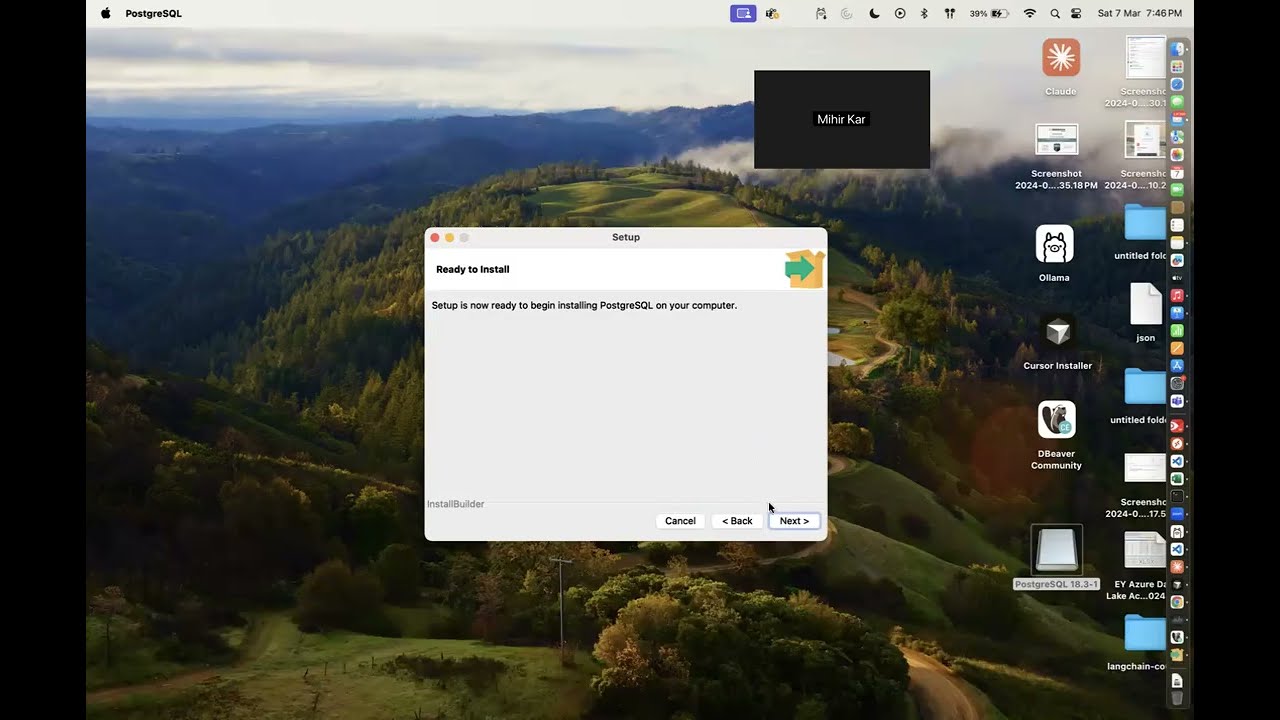This screenshot has height=720, width=1280.
Task: Select Screenshot ending 35.18 PM thumbnail
Action: pos(1056,140)
